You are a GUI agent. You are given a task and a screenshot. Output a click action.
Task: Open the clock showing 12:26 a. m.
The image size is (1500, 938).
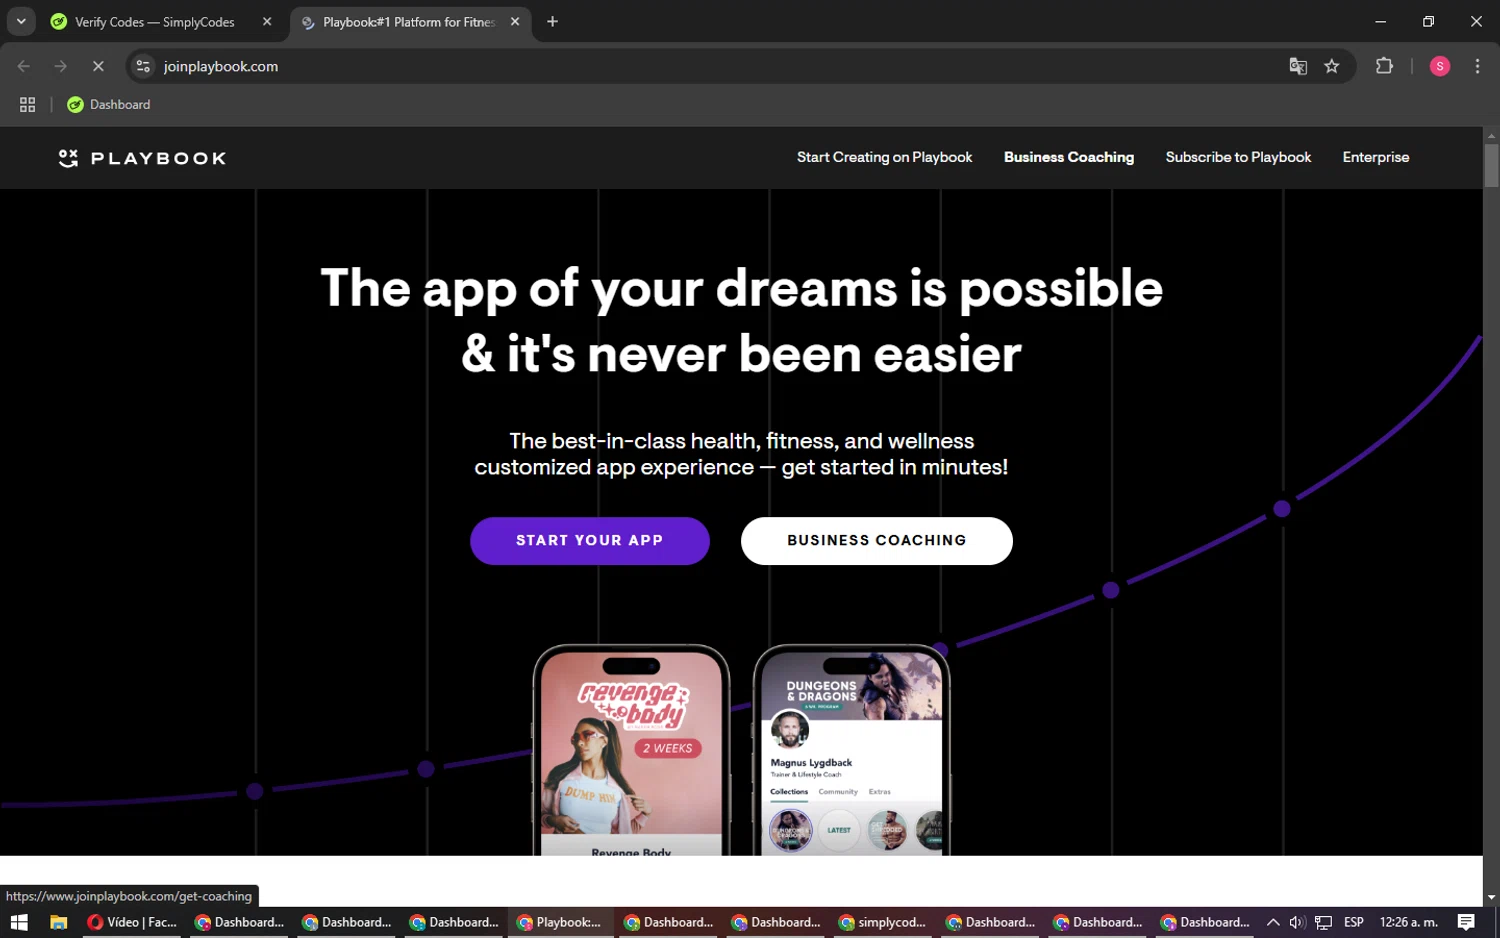coord(1408,922)
